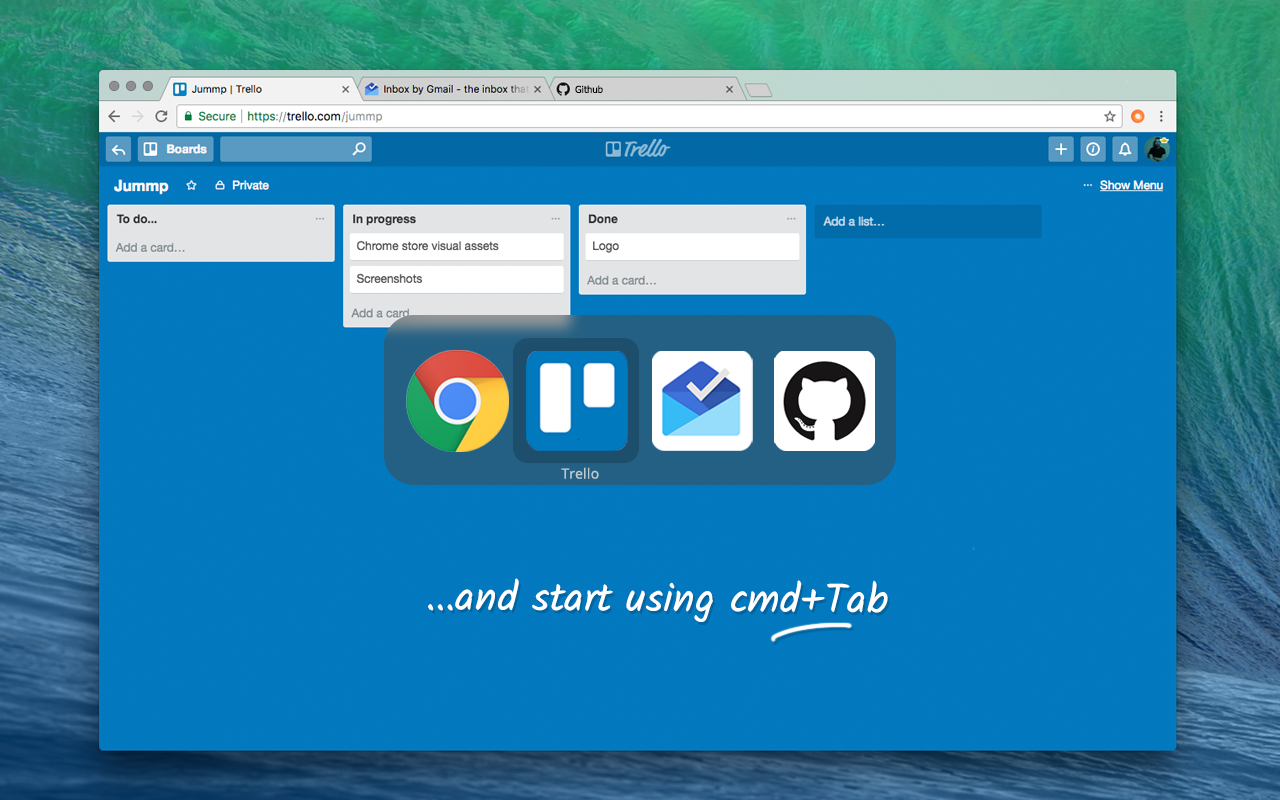
Task: Open the Chrome three-dot menu
Action: click(x=1161, y=116)
